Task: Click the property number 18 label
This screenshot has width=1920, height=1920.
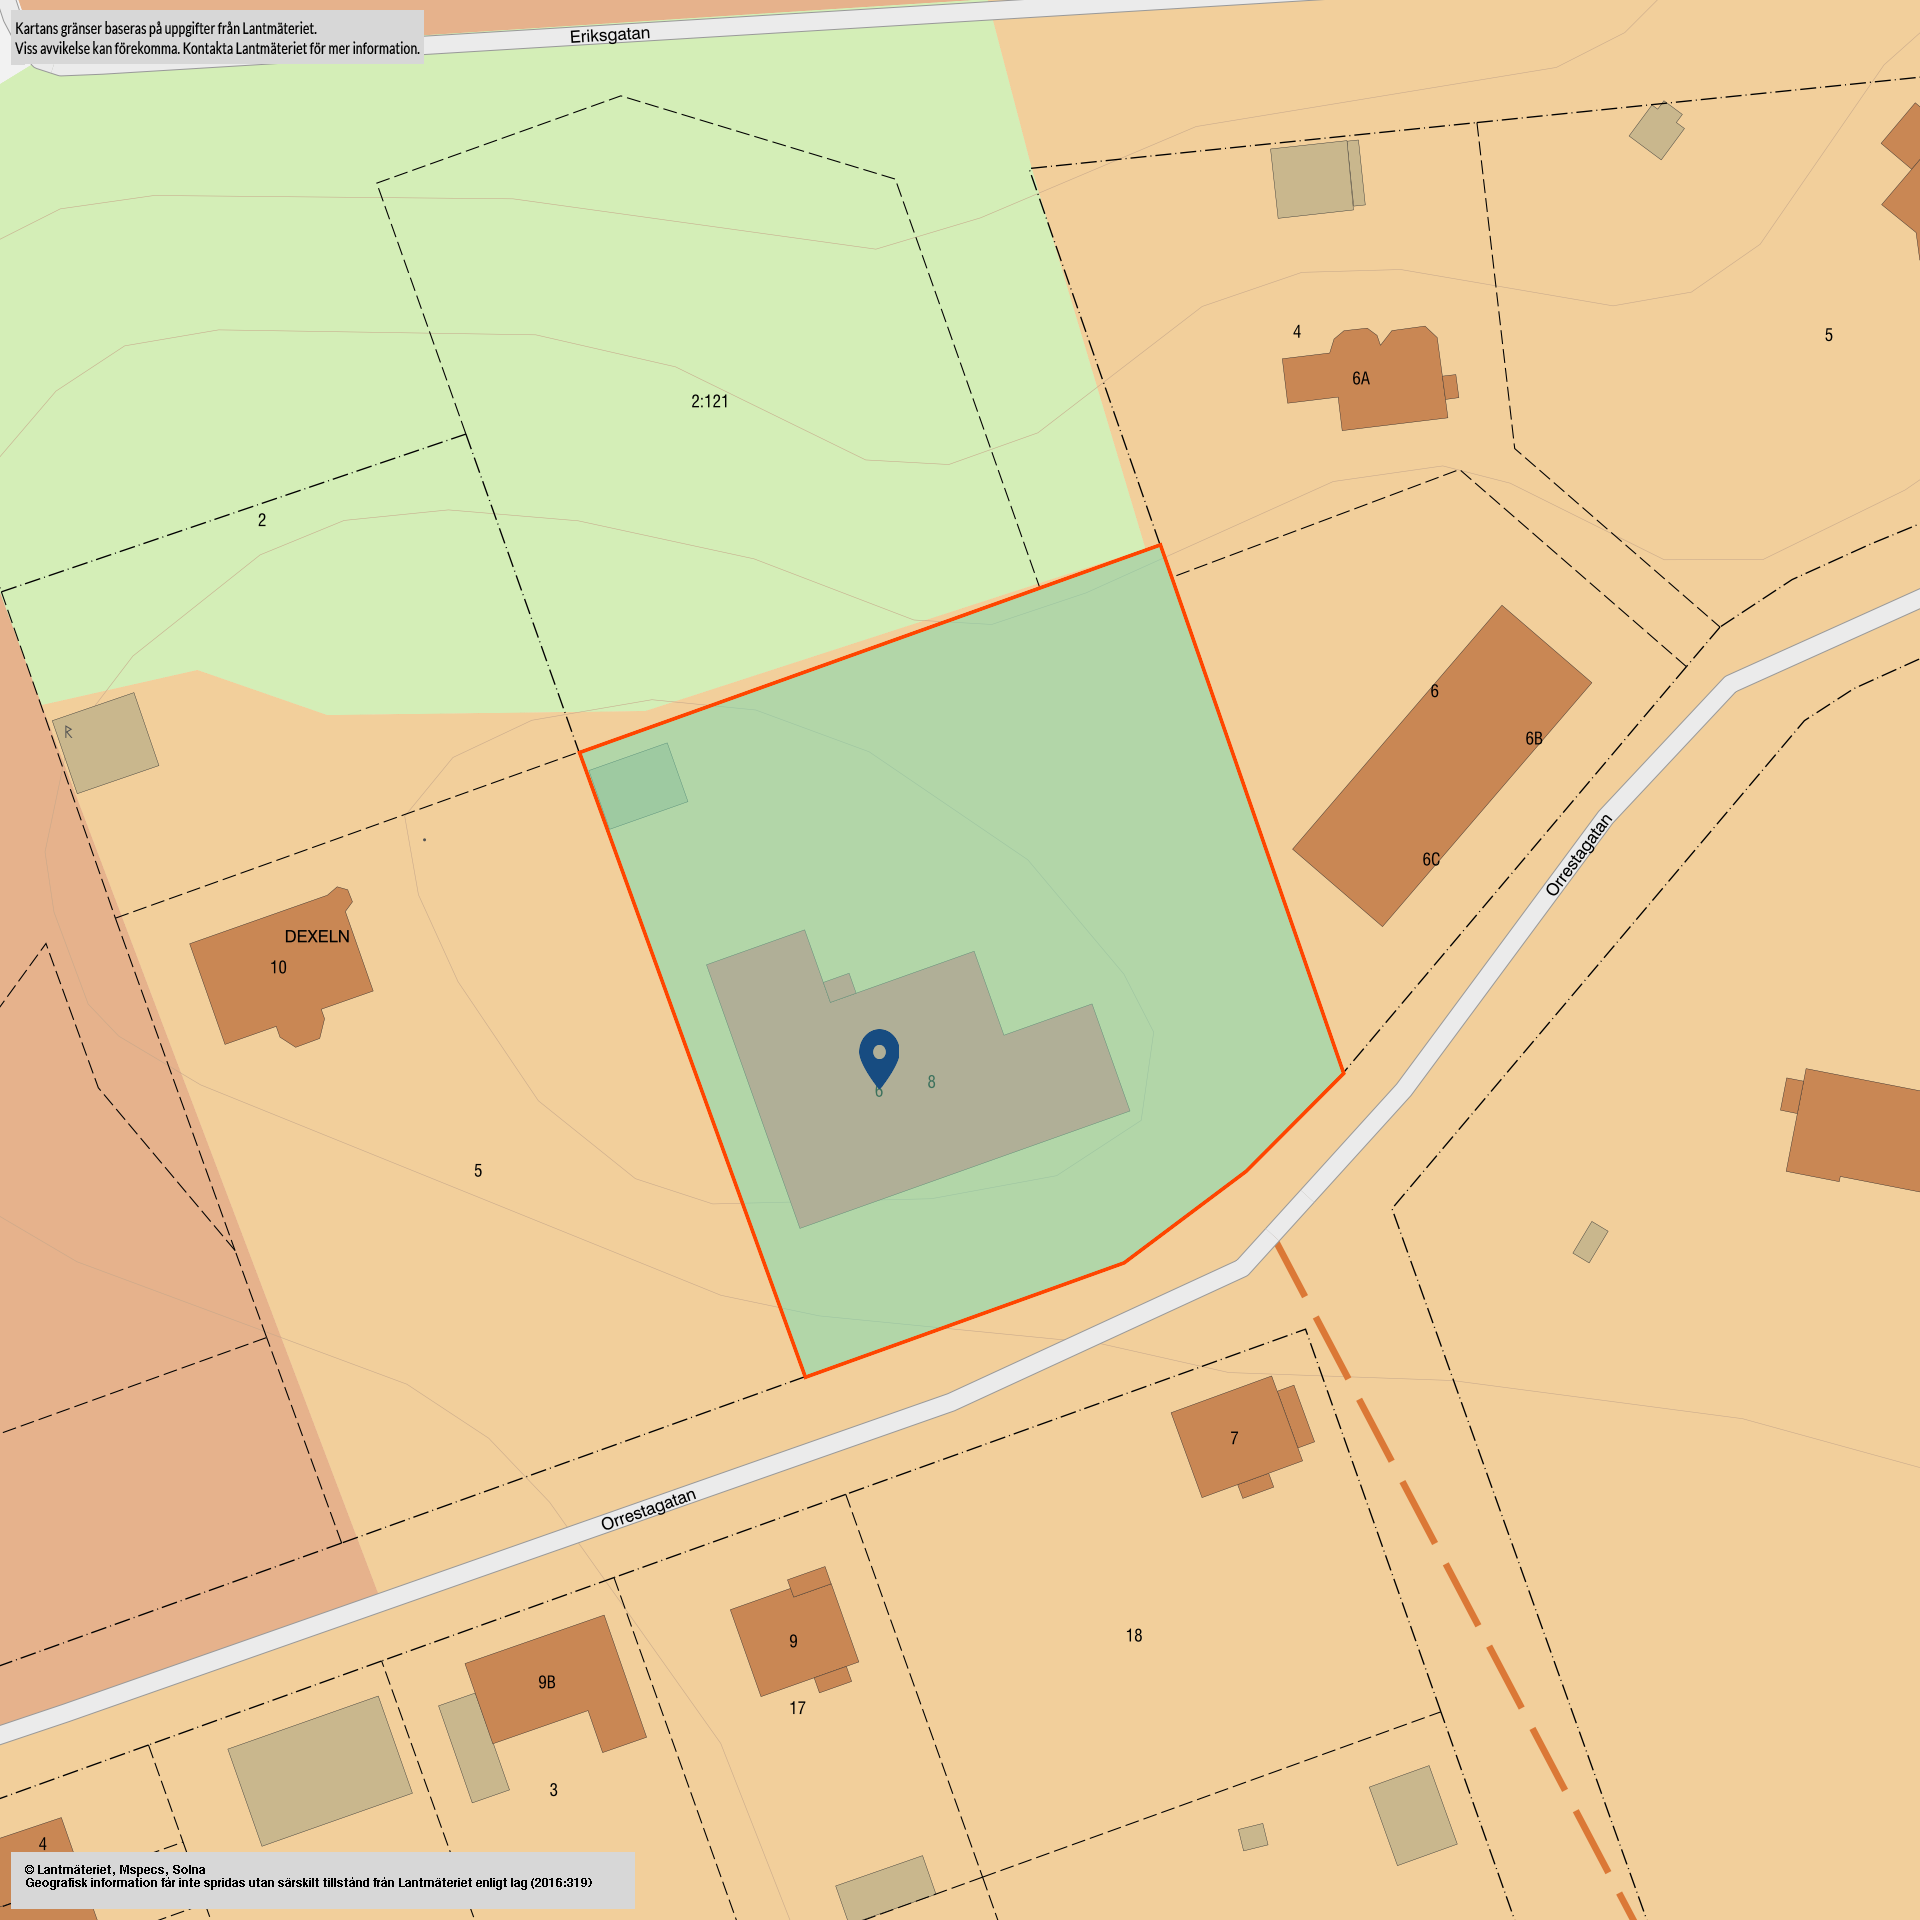Action: tap(1133, 1635)
